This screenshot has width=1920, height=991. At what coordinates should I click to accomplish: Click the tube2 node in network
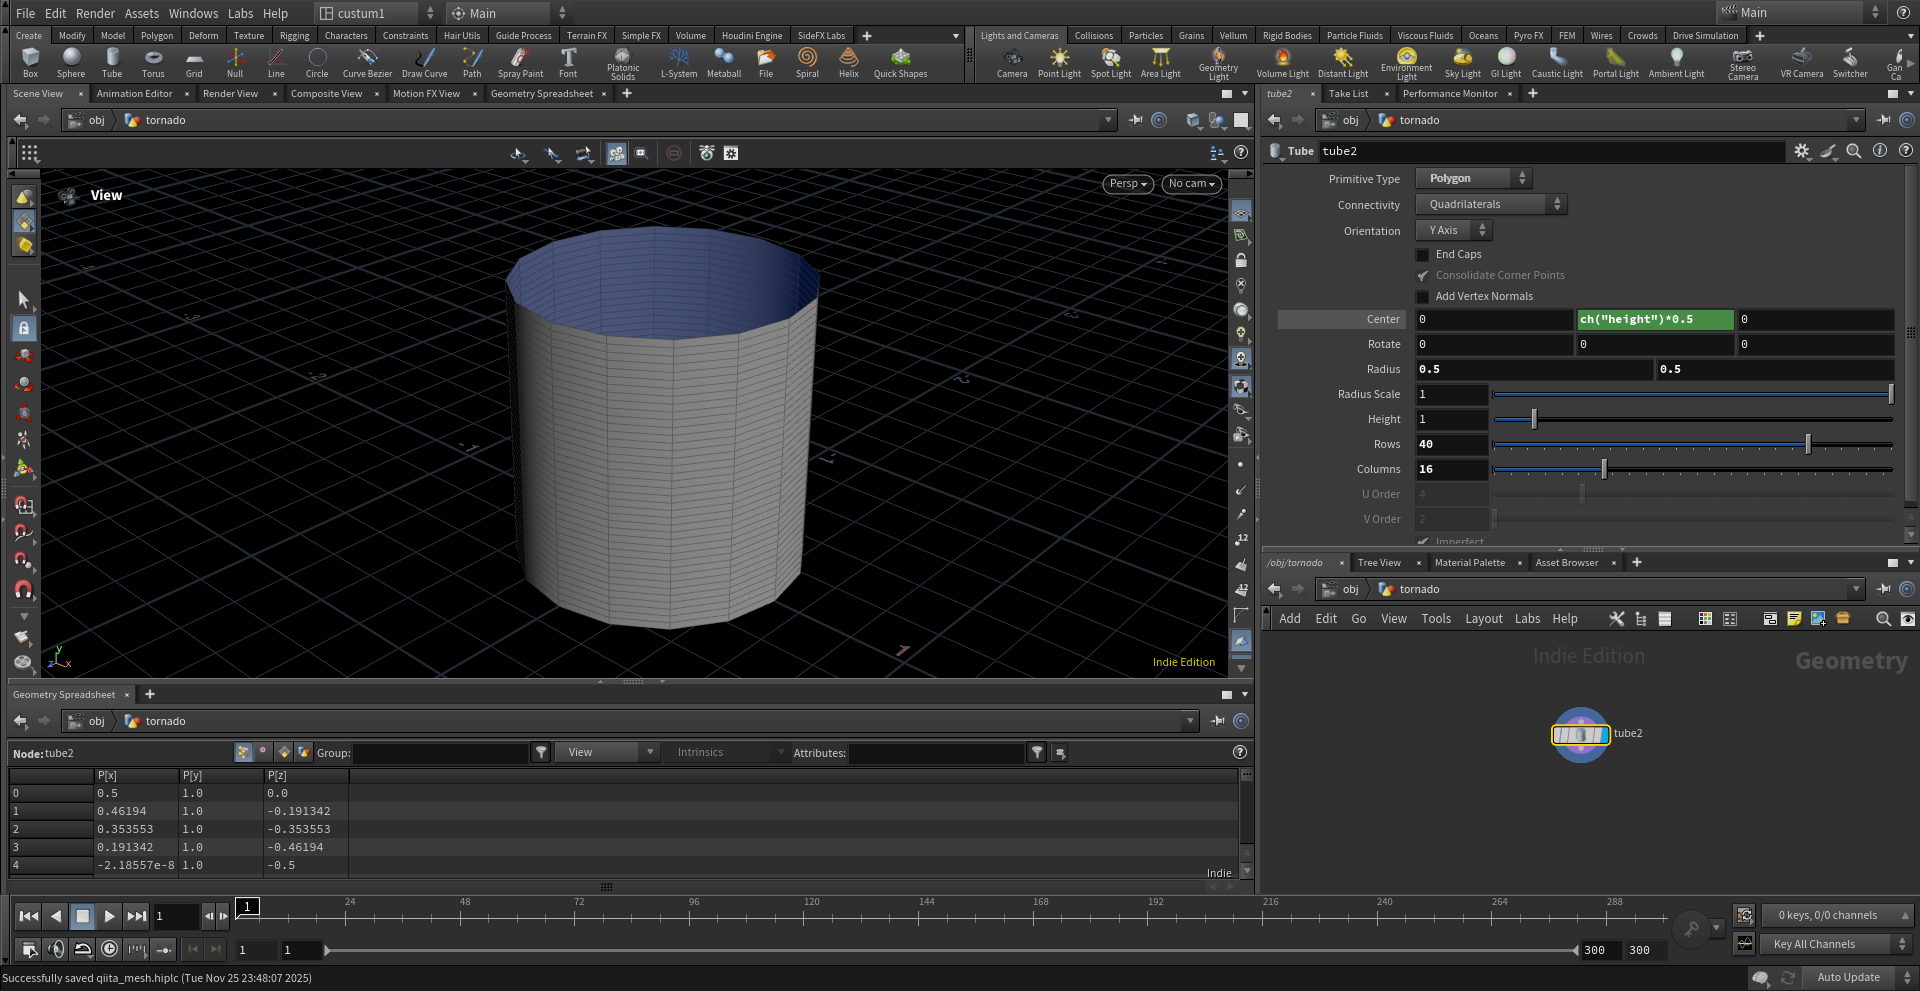tap(1580, 735)
